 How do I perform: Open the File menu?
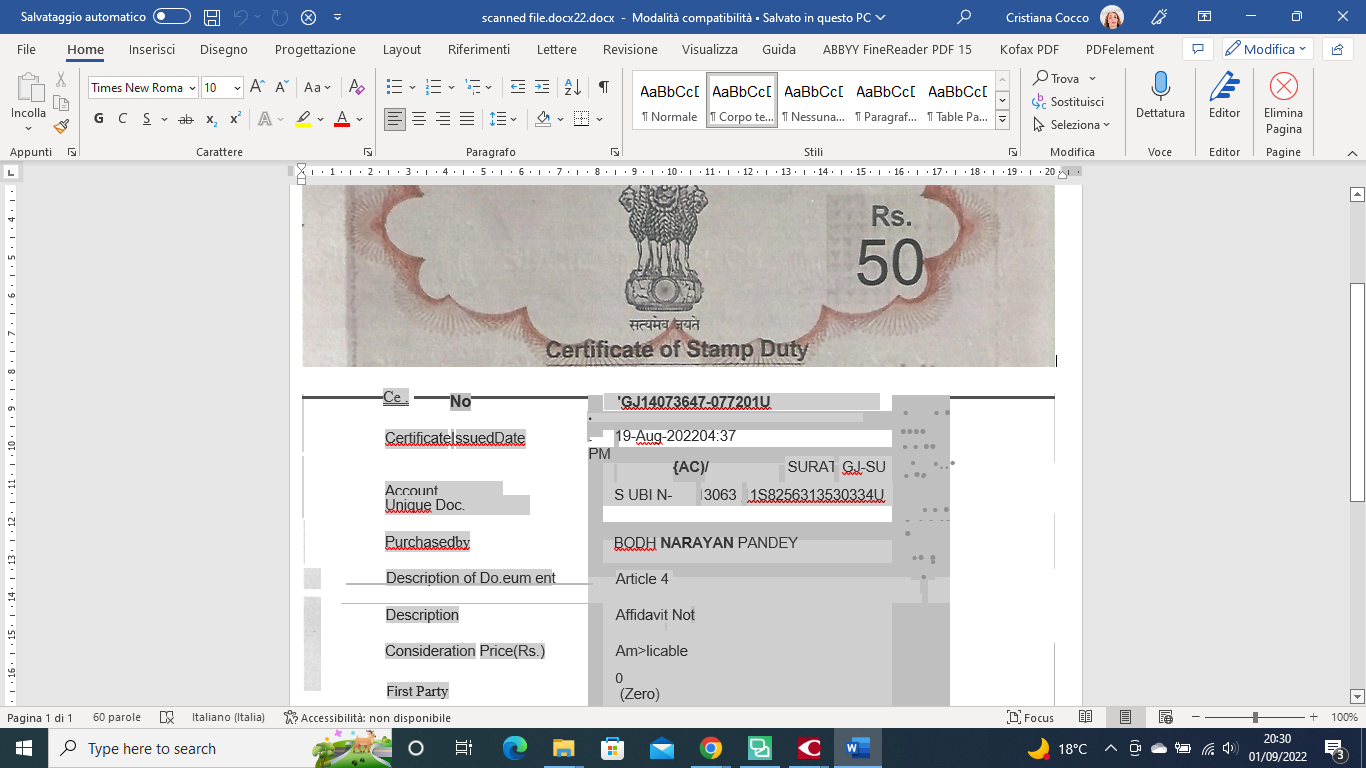(x=27, y=49)
